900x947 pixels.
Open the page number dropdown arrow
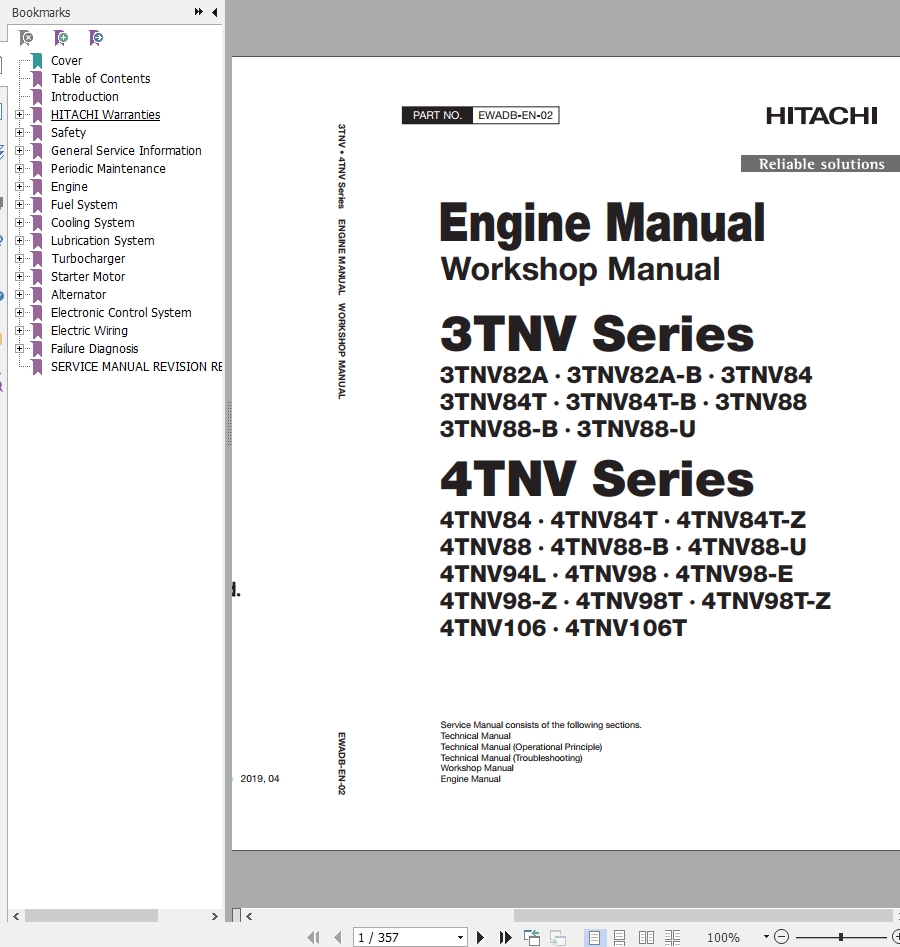click(460, 937)
